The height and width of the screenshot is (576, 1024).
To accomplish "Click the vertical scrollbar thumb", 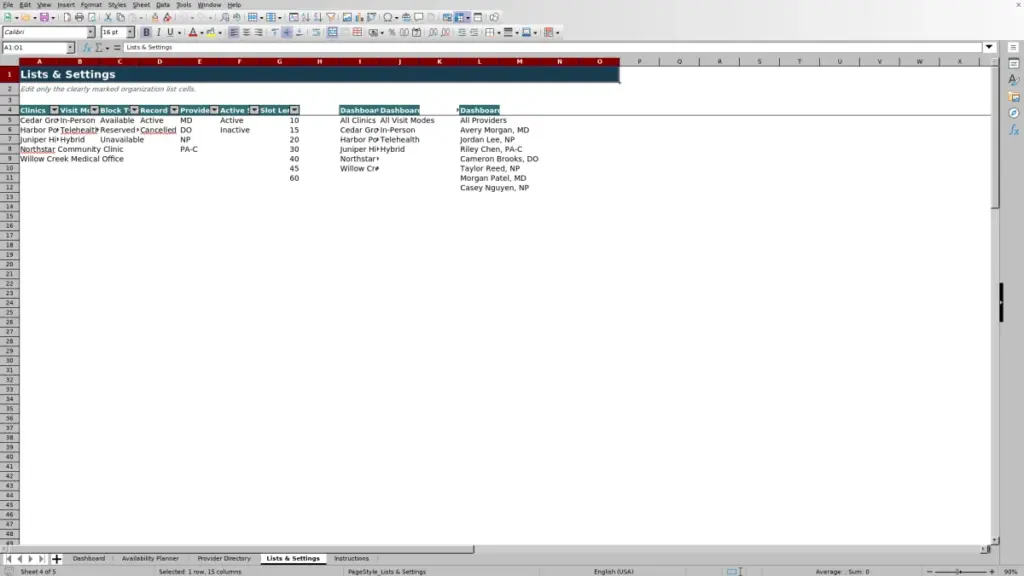I will [x=995, y=137].
